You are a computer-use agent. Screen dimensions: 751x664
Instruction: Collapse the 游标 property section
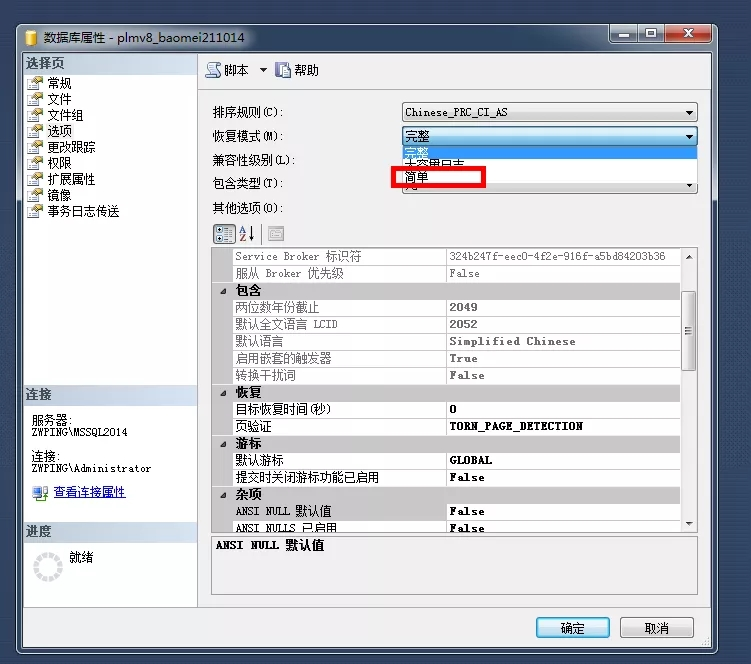[x=223, y=444]
